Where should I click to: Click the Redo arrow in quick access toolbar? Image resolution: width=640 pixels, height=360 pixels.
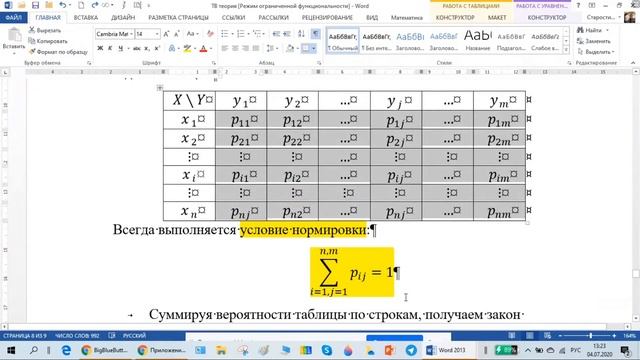pyautogui.click(x=95, y=5)
